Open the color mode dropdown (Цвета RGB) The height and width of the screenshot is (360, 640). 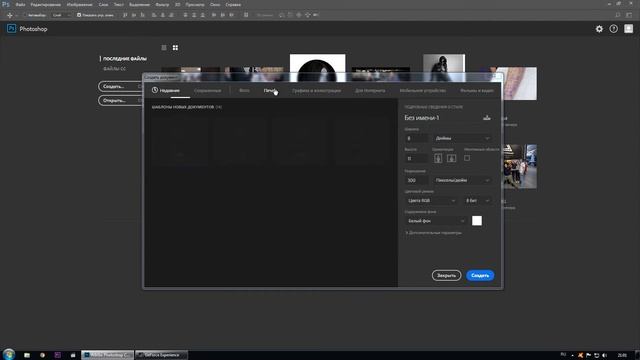point(431,201)
